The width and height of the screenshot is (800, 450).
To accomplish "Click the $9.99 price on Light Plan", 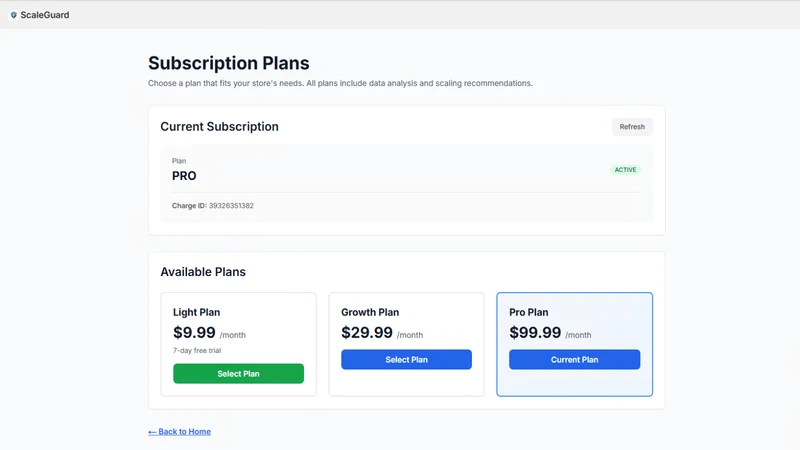I will (x=194, y=333).
